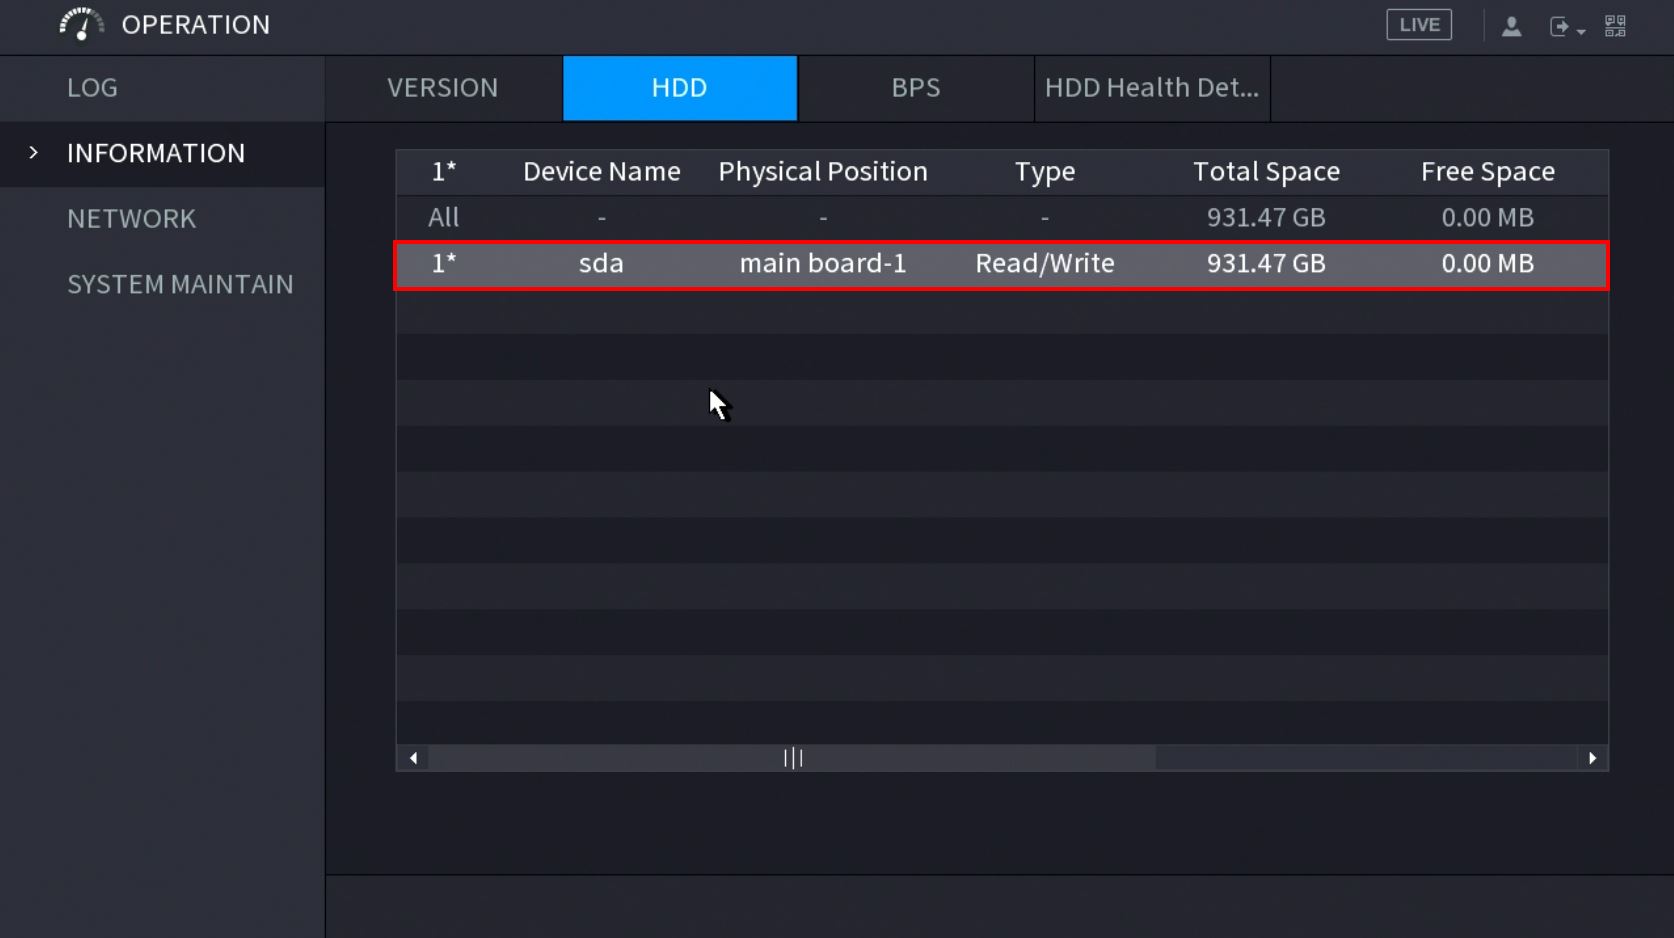
Task: Select the HDD tab
Action: click(680, 88)
